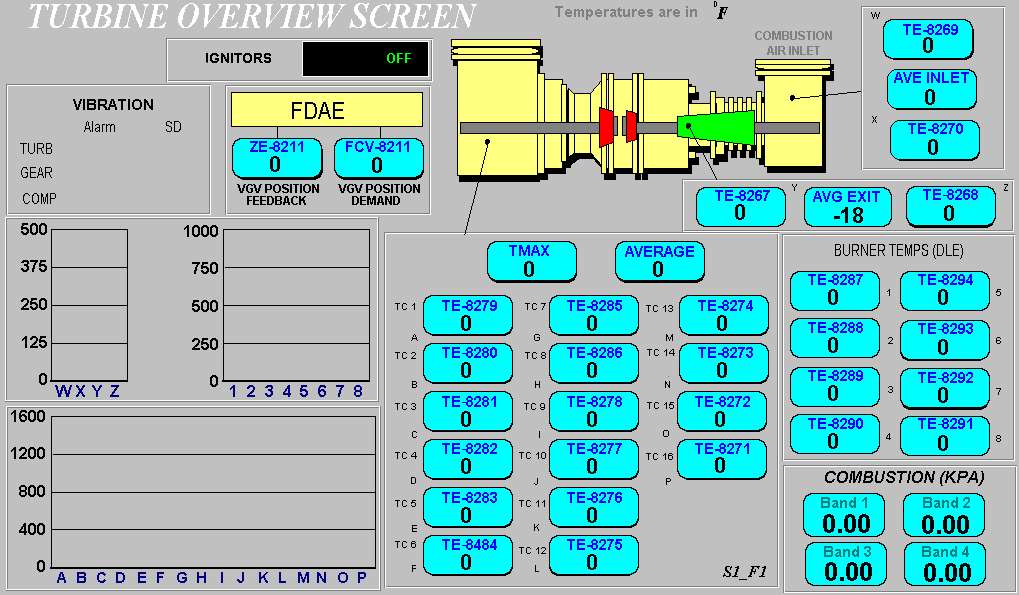The height and width of the screenshot is (595, 1019).
Task: Click the AVG EXIT temperature showing -18
Action: tap(847, 206)
